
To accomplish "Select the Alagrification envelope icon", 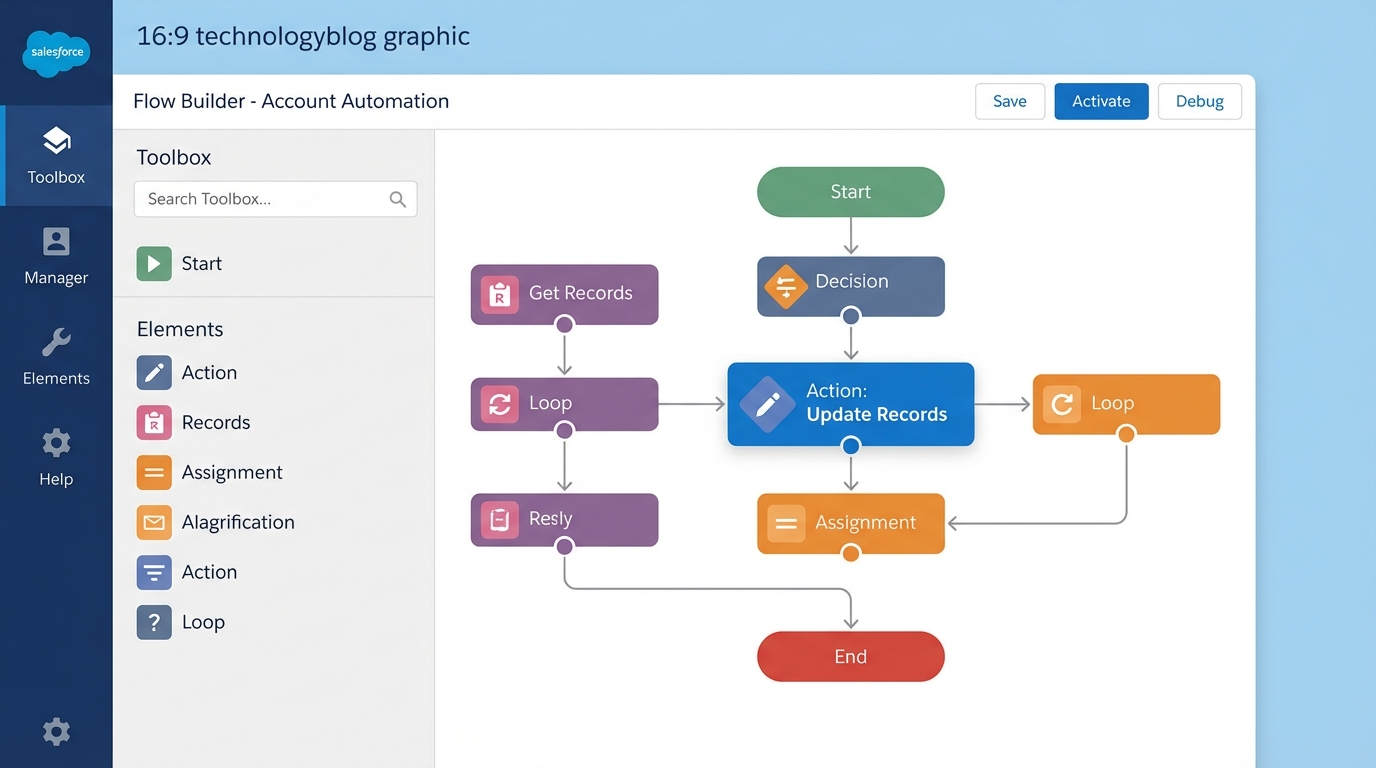I will click(x=153, y=522).
